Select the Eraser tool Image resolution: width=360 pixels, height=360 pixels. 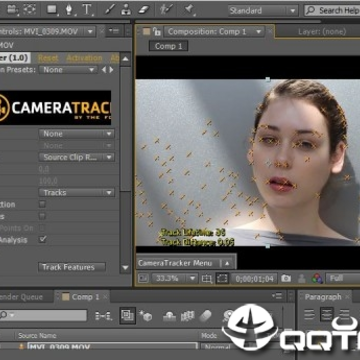point(144,10)
